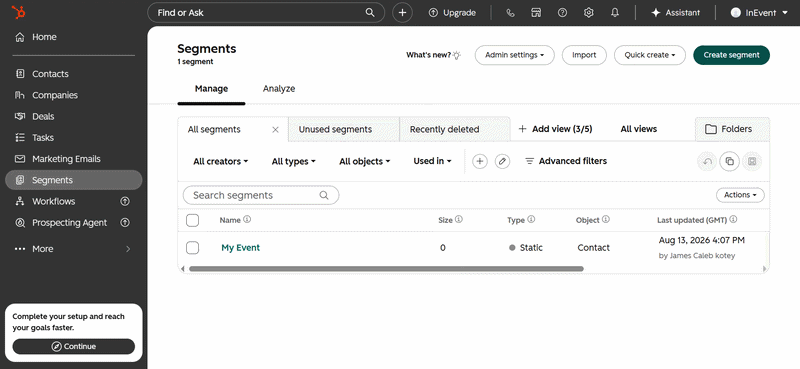Open the Marketplace storefront icon
The image size is (800, 369).
(536, 13)
